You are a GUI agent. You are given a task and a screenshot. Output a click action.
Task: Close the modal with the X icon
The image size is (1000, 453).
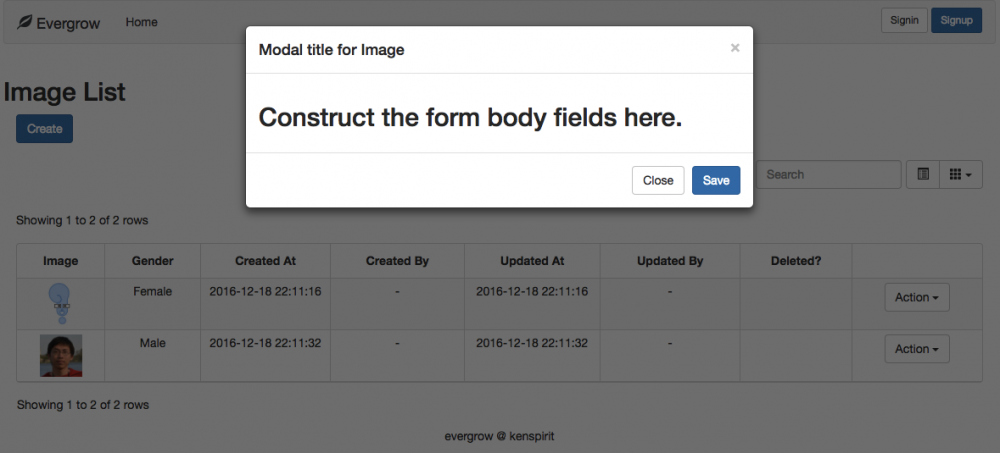(735, 48)
